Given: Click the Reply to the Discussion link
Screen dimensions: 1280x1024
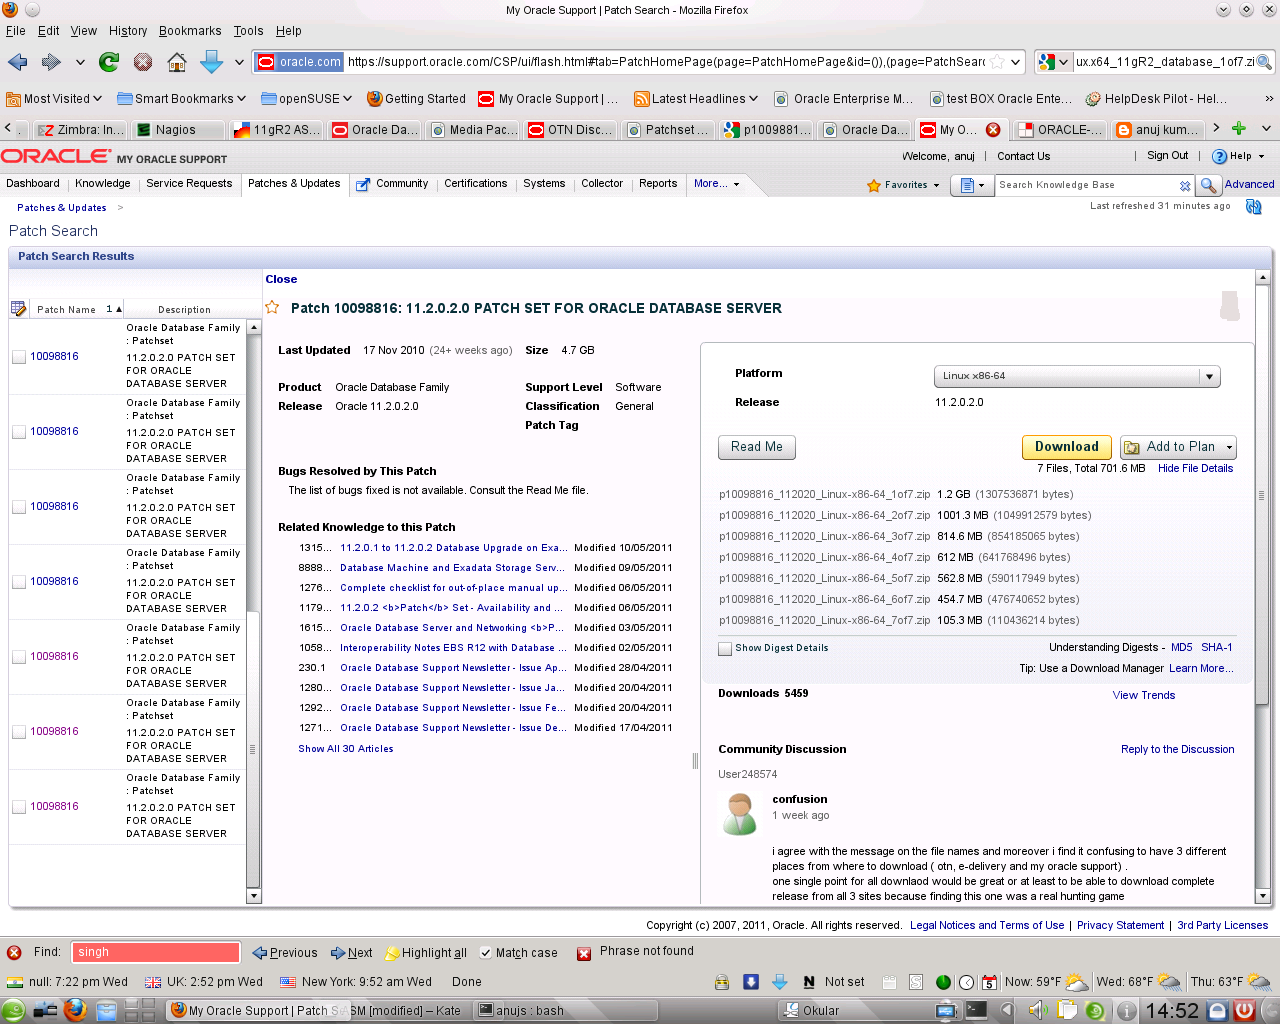Looking at the screenshot, I should click(1177, 749).
